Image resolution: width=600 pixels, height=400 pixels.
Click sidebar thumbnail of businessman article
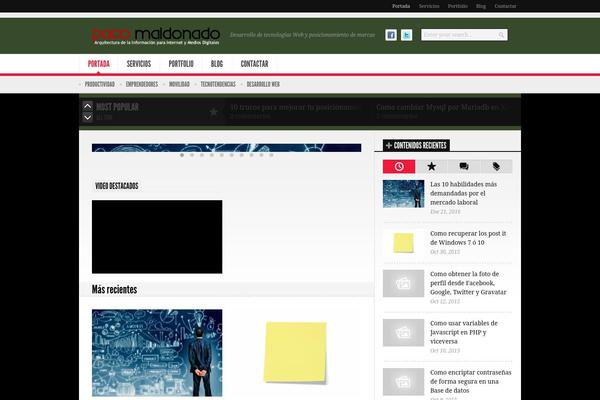[x=403, y=194]
